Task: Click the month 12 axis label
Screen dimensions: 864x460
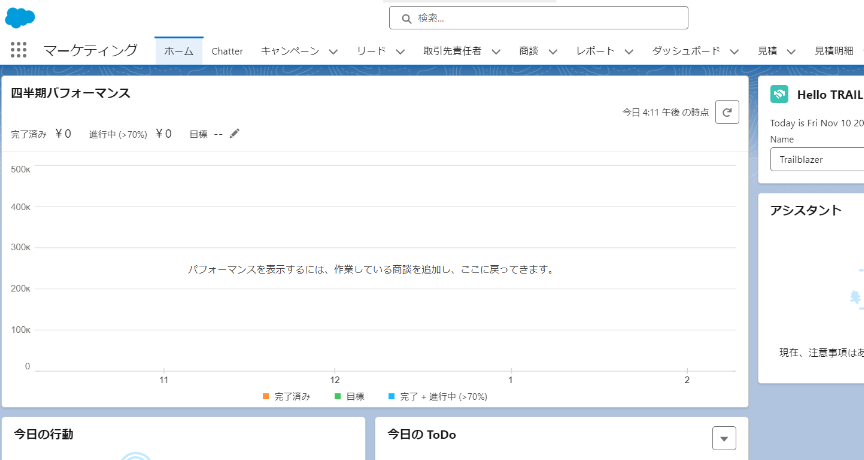Action: point(335,380)
